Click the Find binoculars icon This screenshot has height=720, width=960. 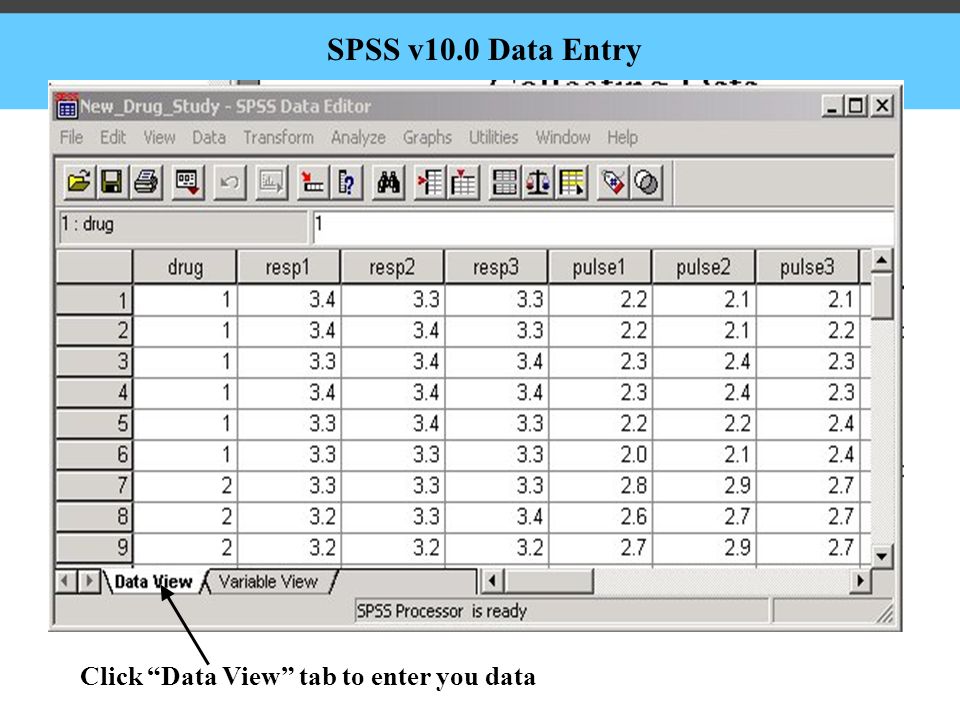tap(388, 182)
